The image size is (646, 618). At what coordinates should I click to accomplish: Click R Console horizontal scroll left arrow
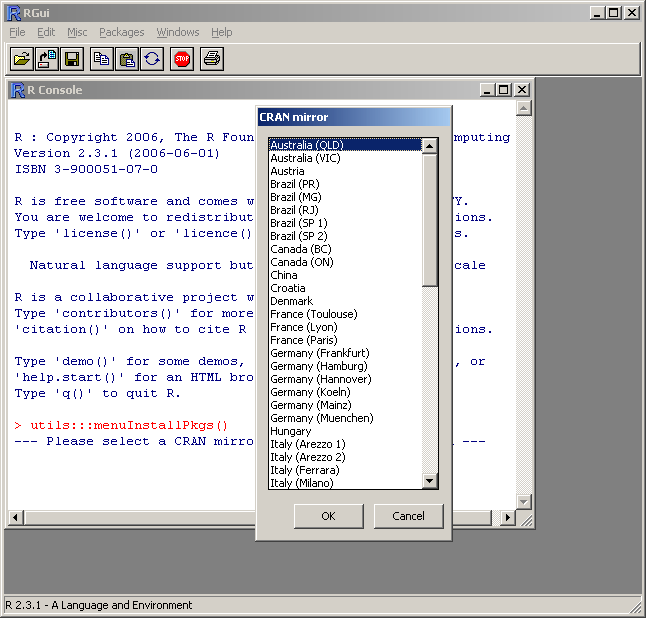(x=16, y=517)
